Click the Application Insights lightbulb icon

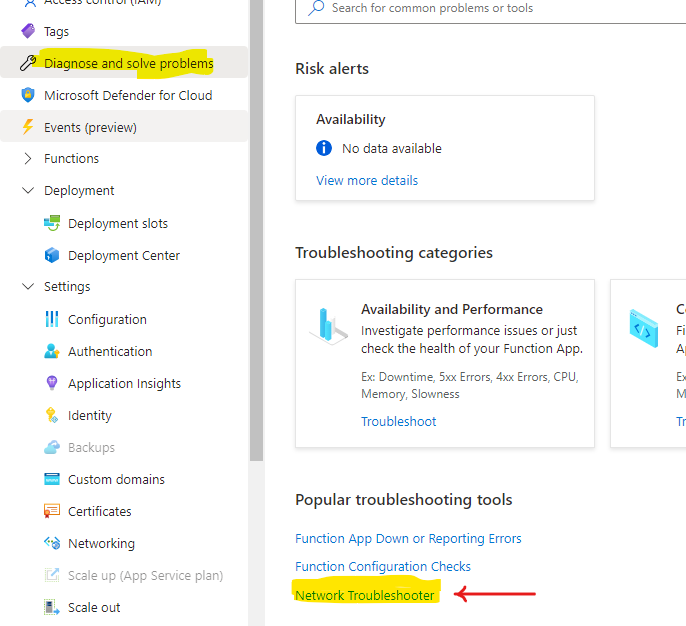pyautogui.click(x=52, y=383)
